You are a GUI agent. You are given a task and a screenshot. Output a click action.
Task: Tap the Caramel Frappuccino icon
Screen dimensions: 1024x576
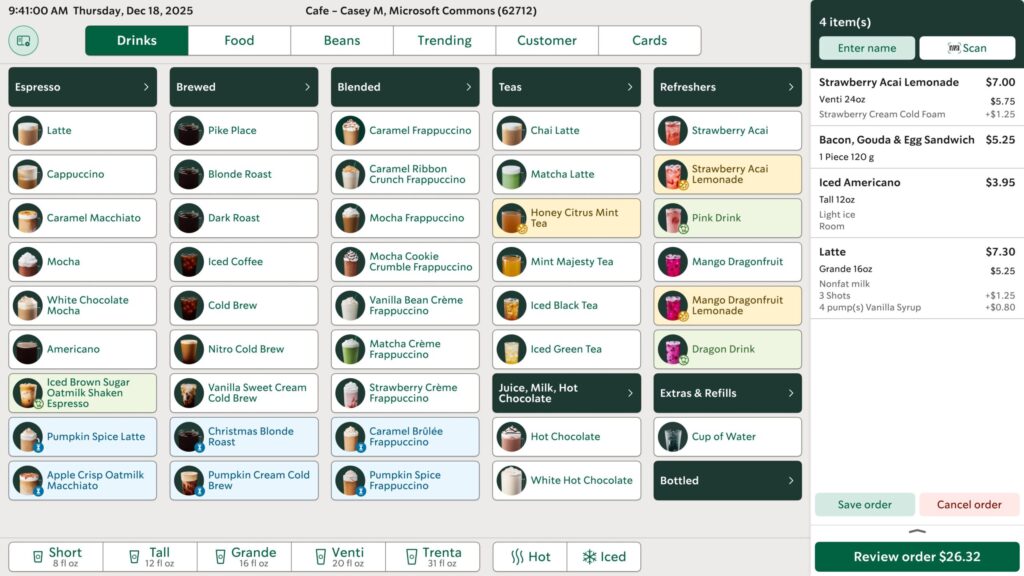[350, 131]
